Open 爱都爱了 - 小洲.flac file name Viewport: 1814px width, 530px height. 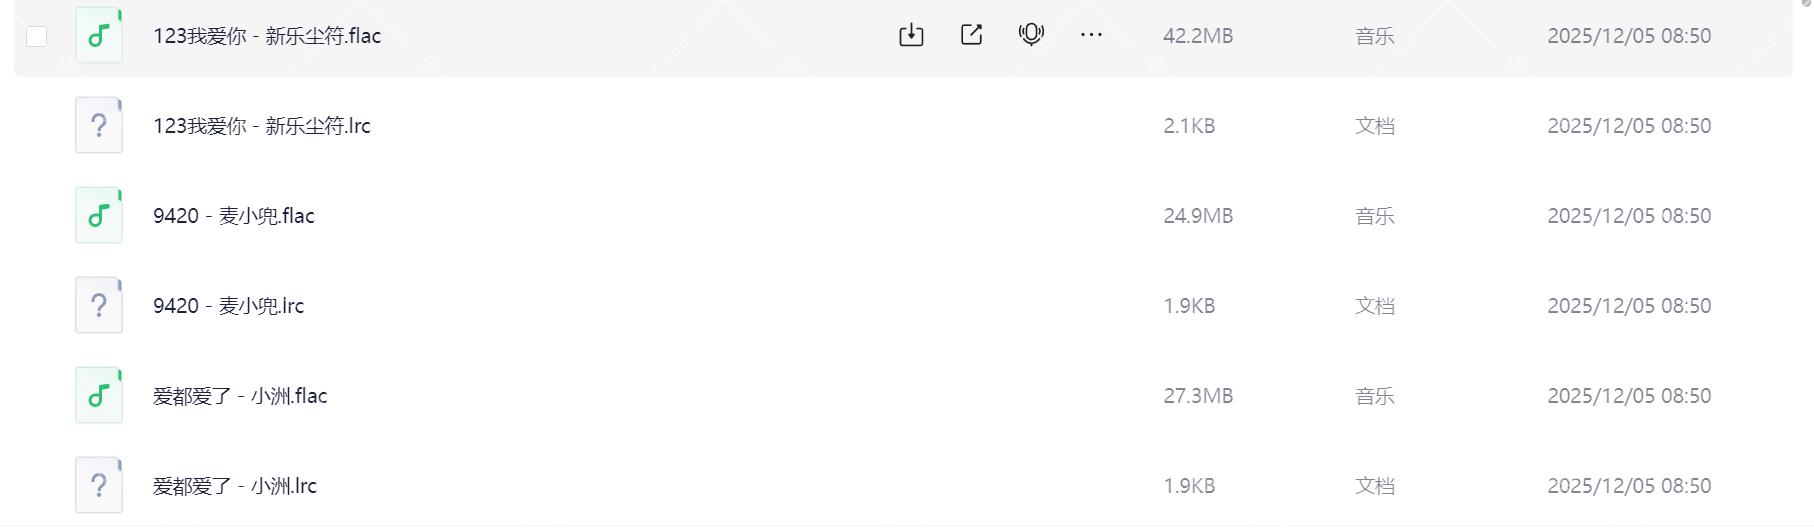tap(240, 396)
